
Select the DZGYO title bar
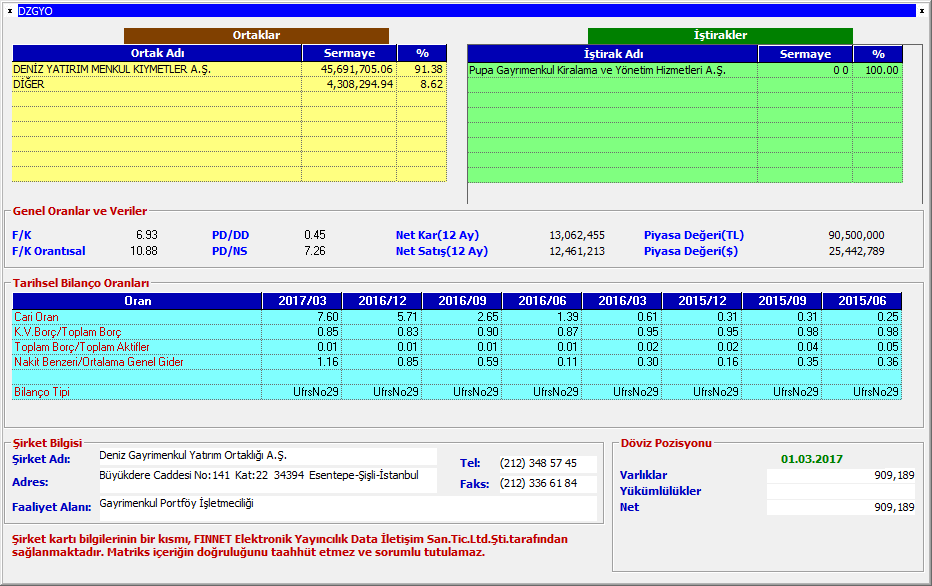(x=467, y=11)
